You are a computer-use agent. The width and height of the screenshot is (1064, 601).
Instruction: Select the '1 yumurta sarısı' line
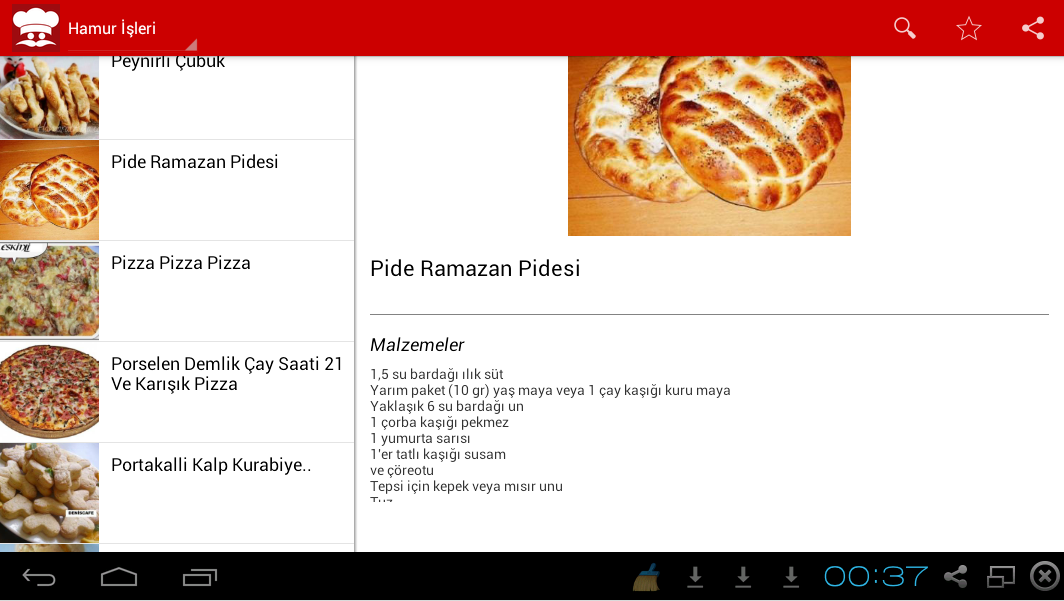coord(420,438)
